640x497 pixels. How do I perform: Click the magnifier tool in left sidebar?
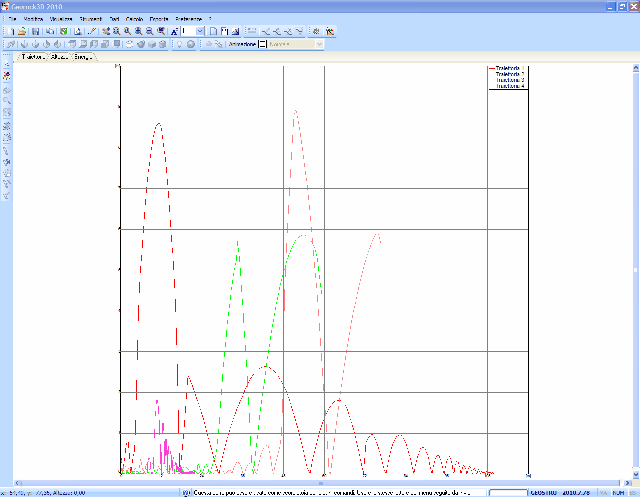(7, 100)
